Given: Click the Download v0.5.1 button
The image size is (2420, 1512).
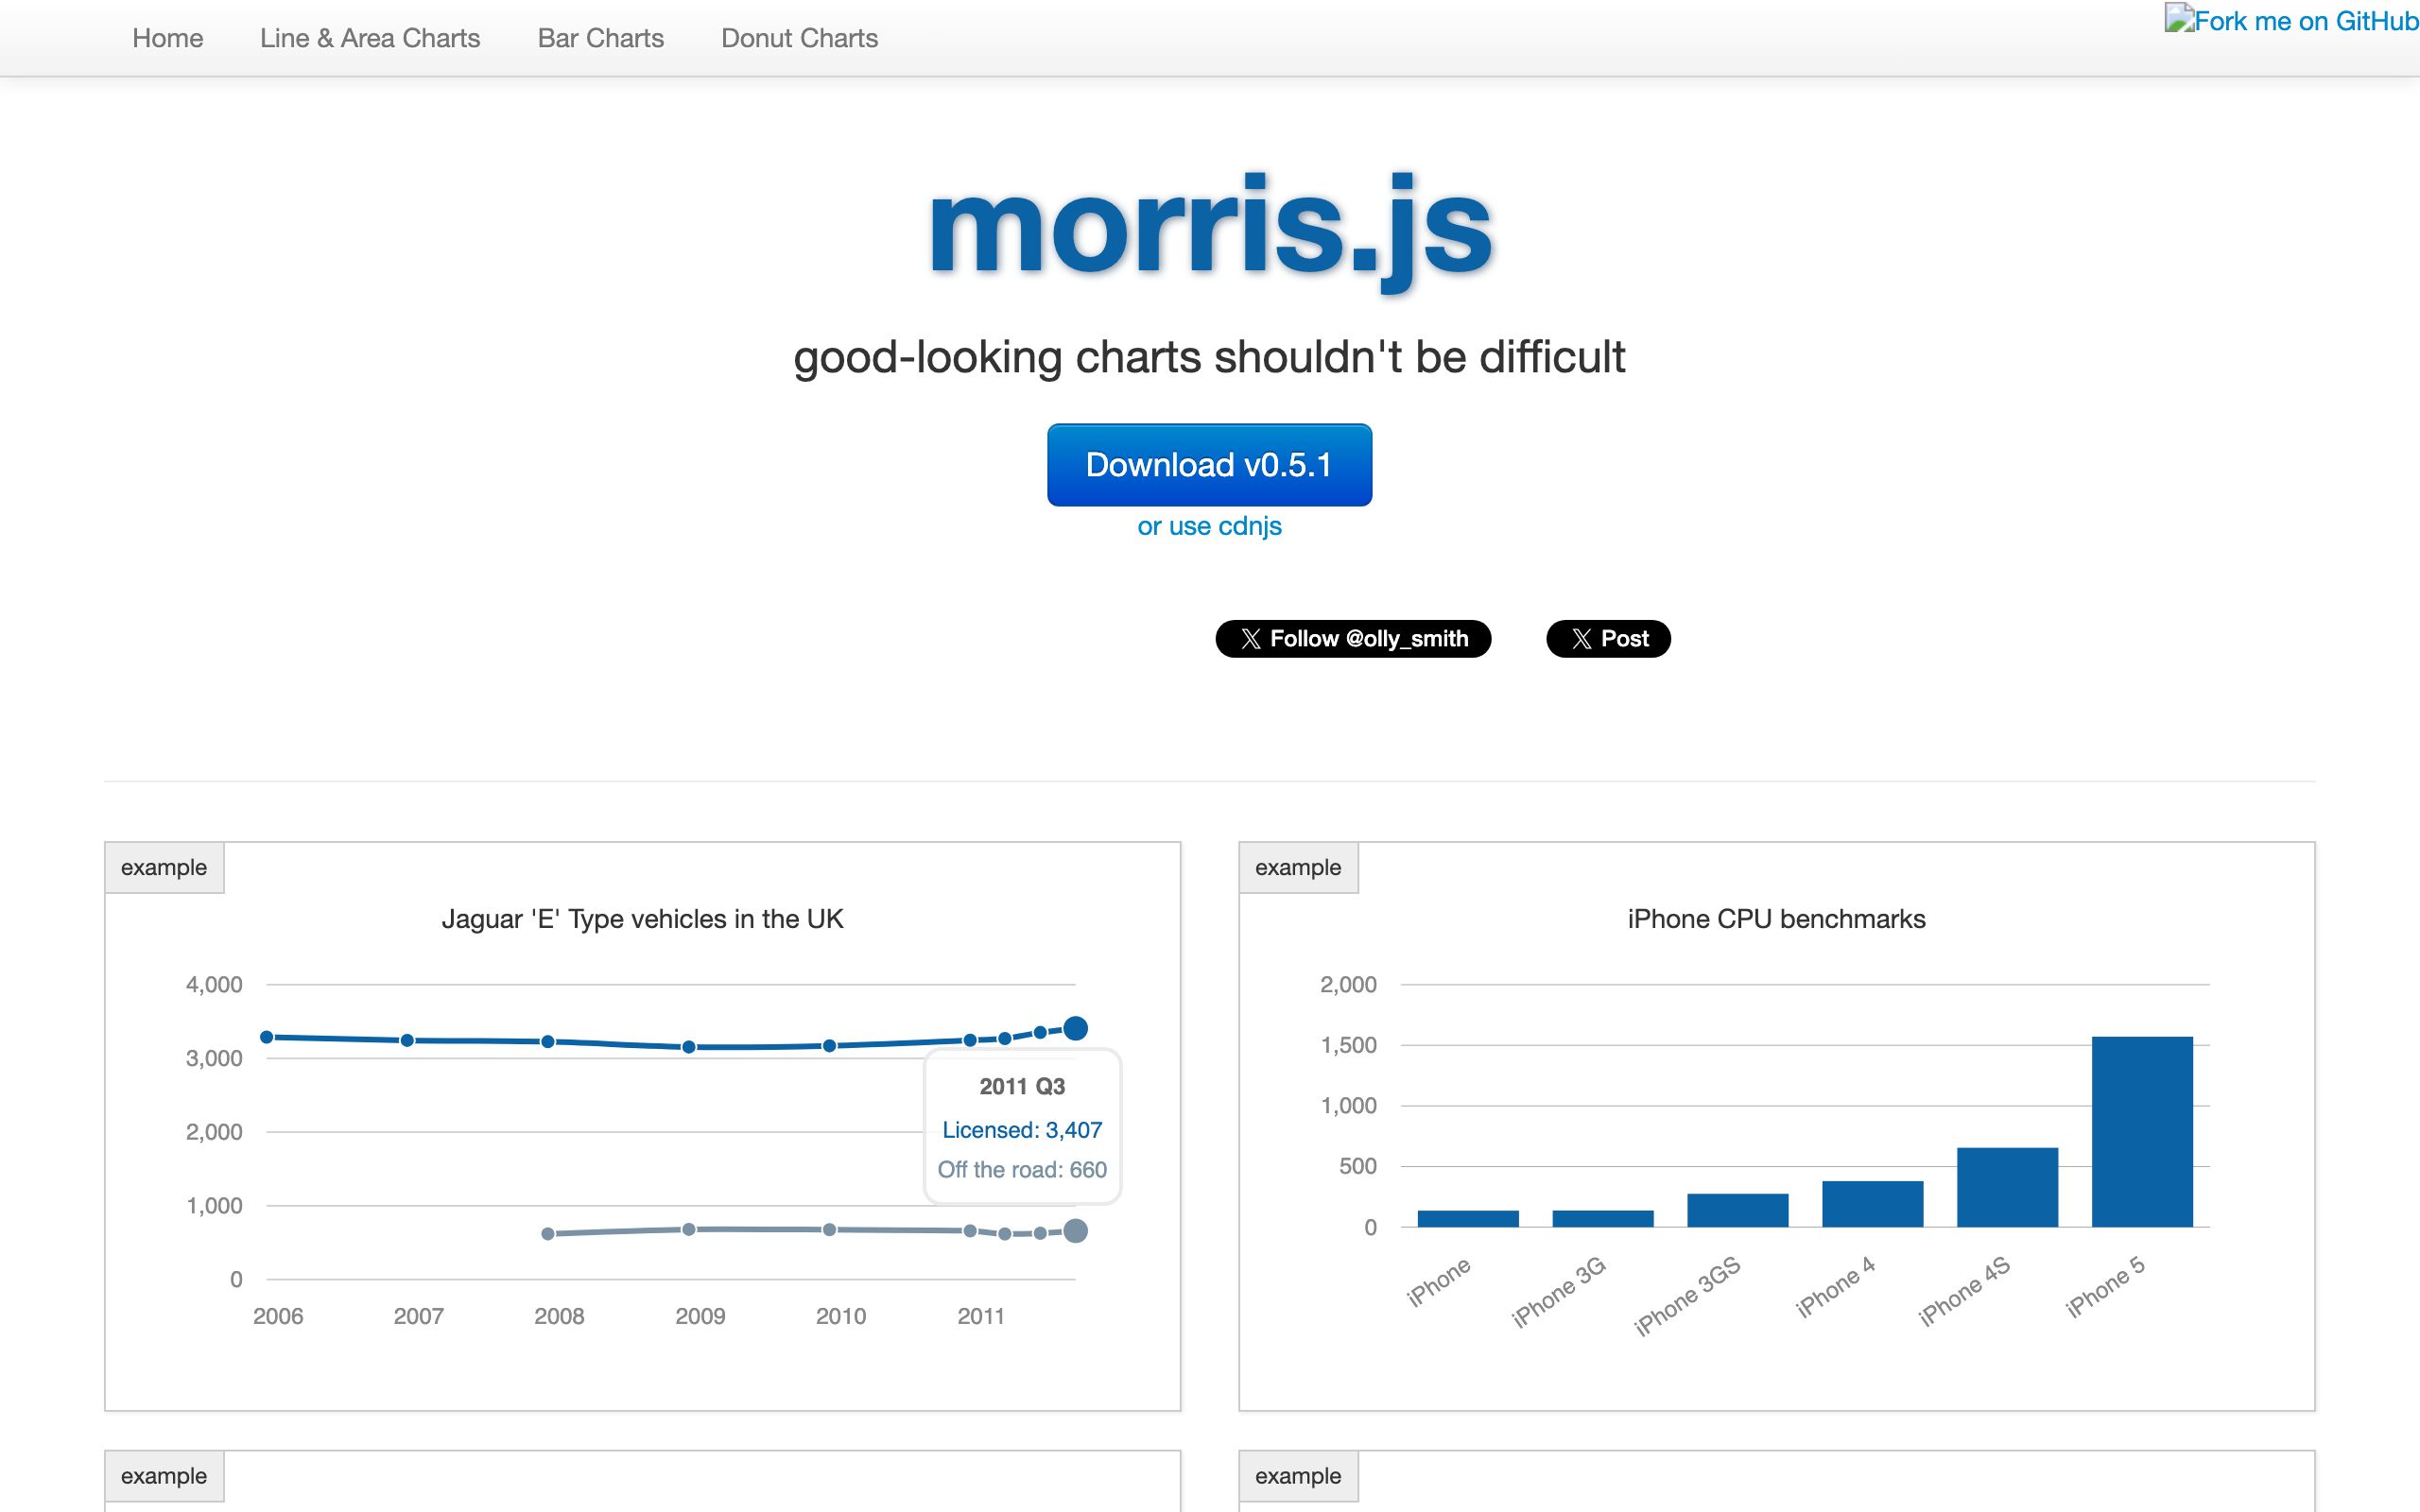Looking at the screenshot, I should pyautogui.click(x=1209, y=465).
